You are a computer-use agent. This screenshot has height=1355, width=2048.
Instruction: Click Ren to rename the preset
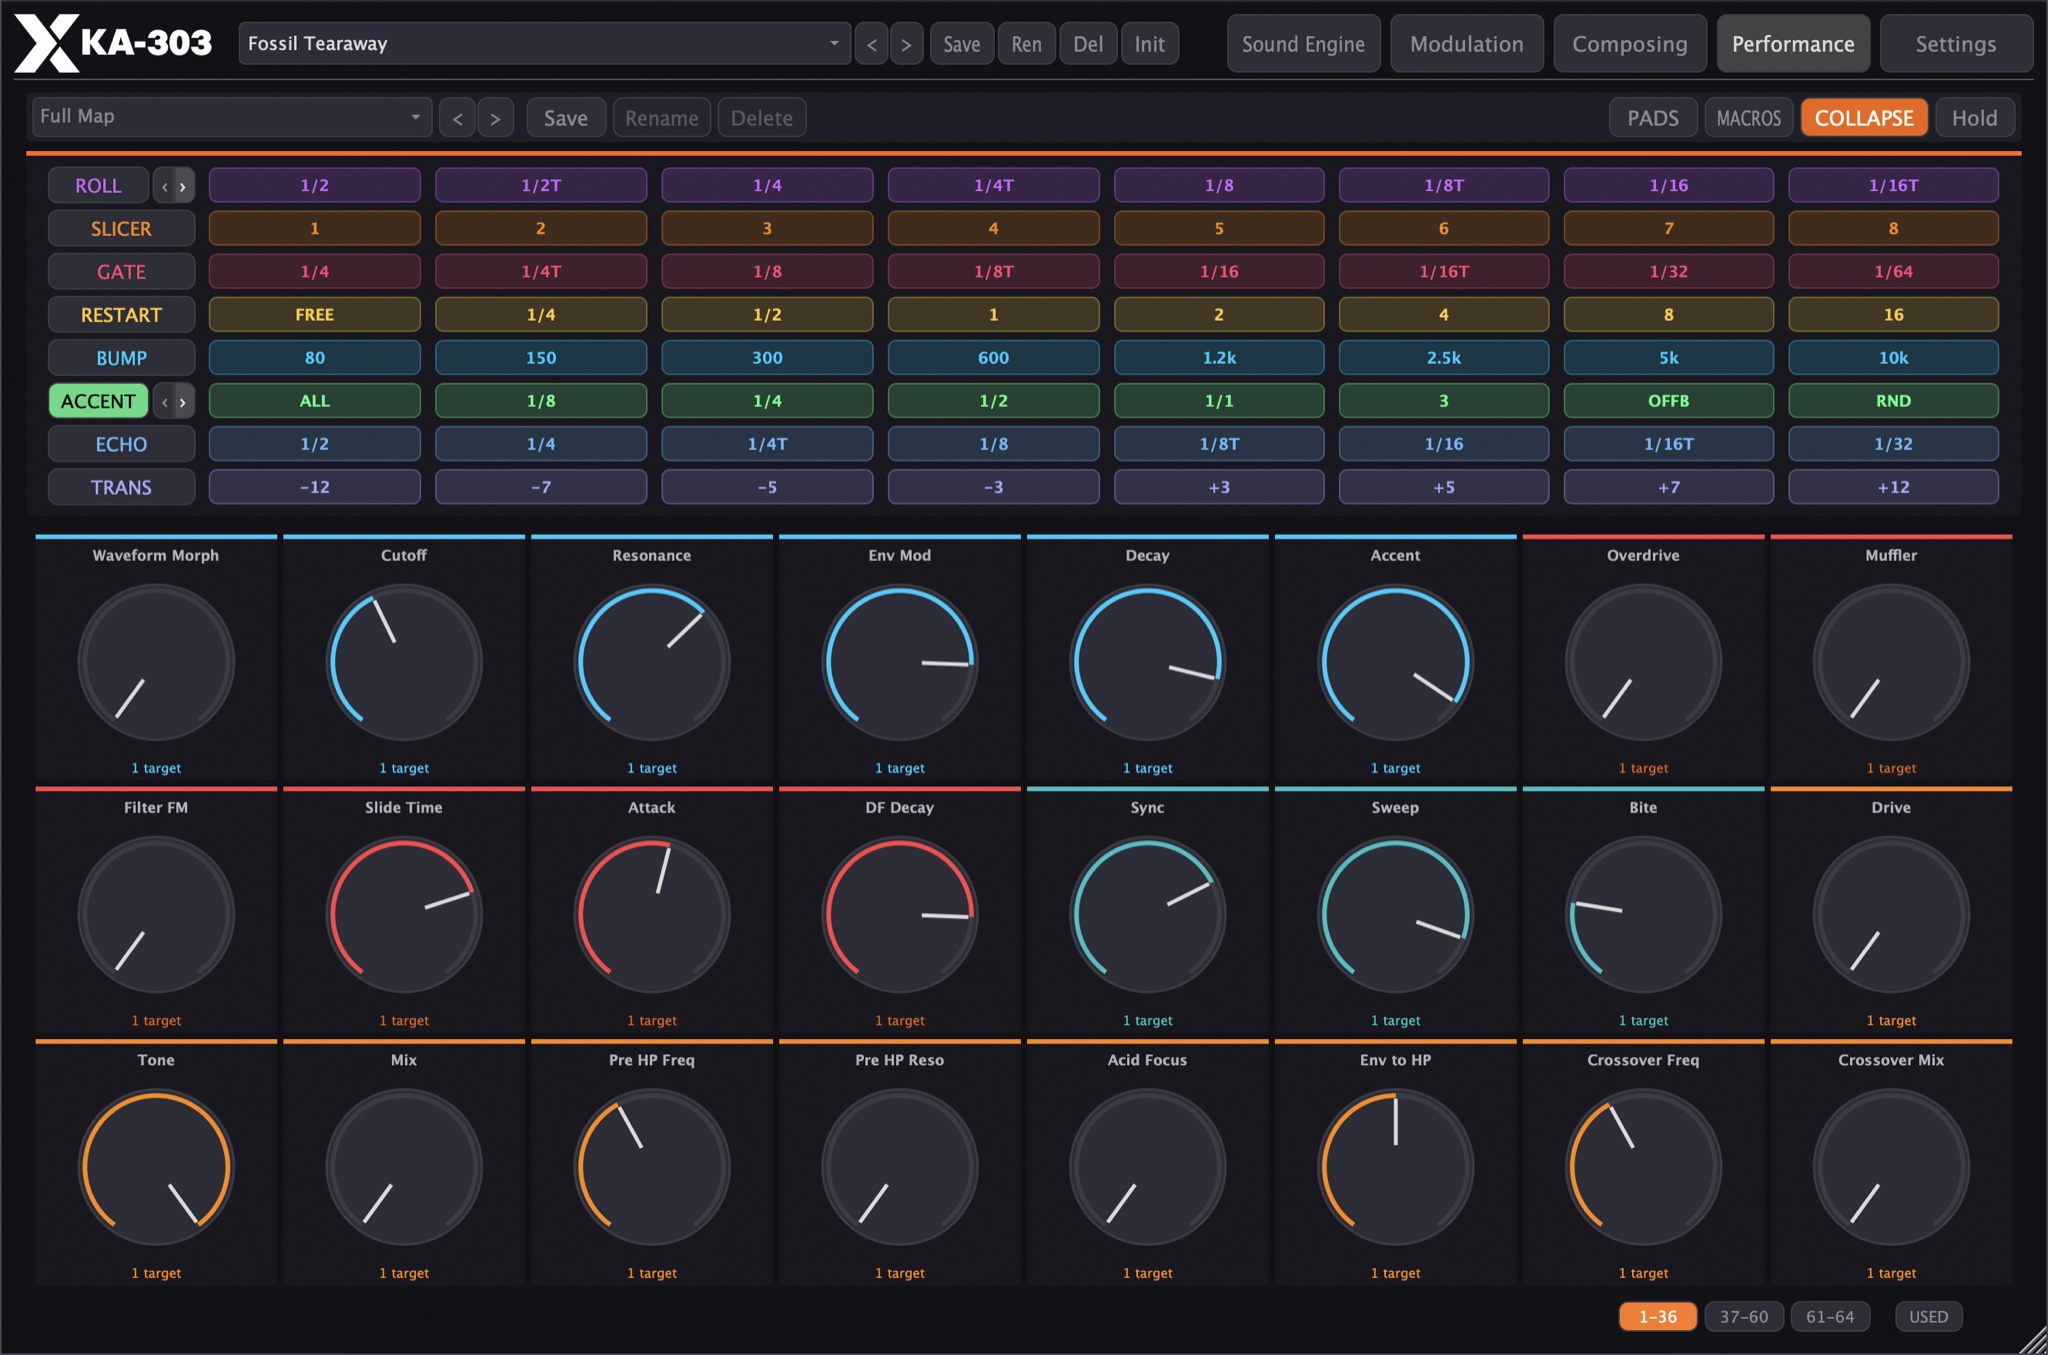(x=1026, y=44)
